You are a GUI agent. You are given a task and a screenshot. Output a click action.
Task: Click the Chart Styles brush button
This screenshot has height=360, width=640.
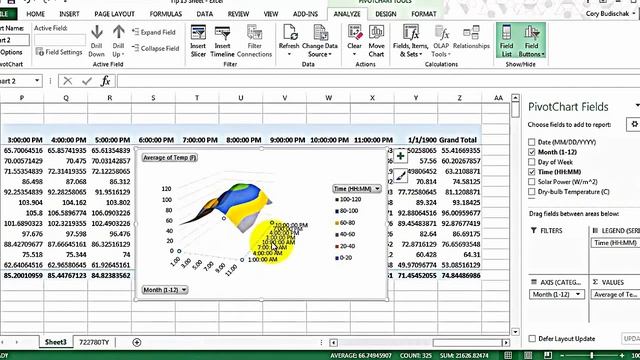(400, 176)
